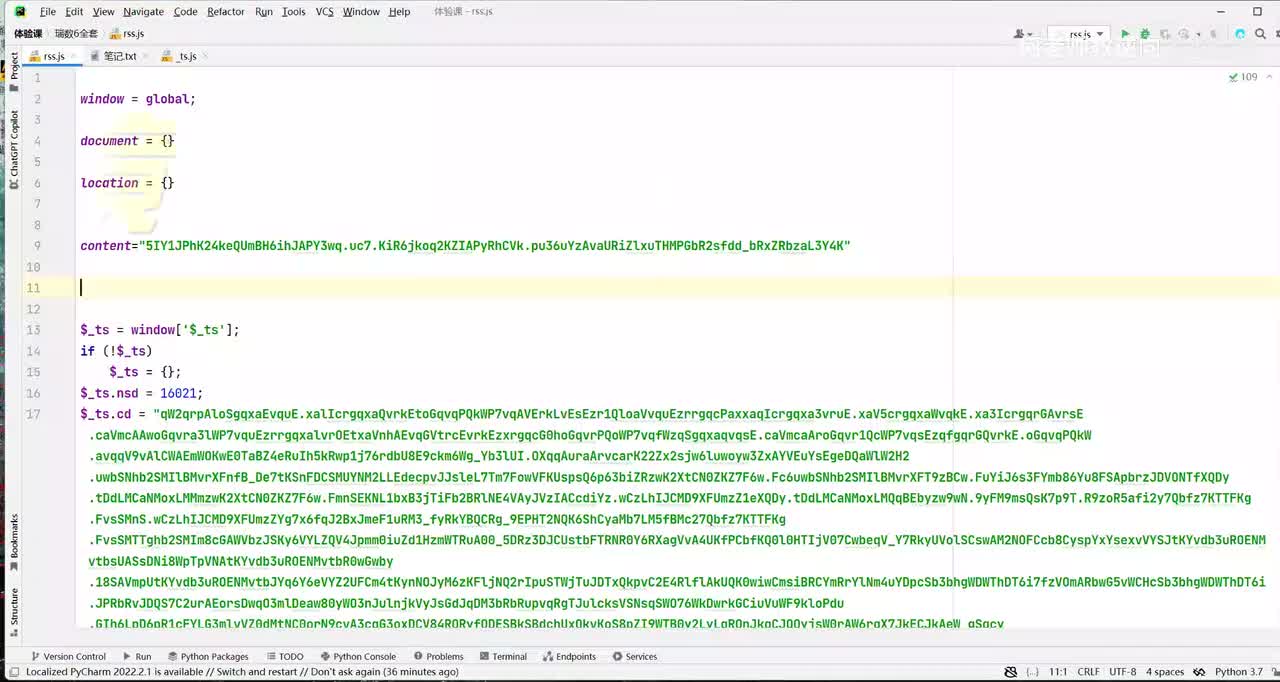Open the rss.js run configuration dropdown
1280x682 pixels.
click(x=1078, y=34)
